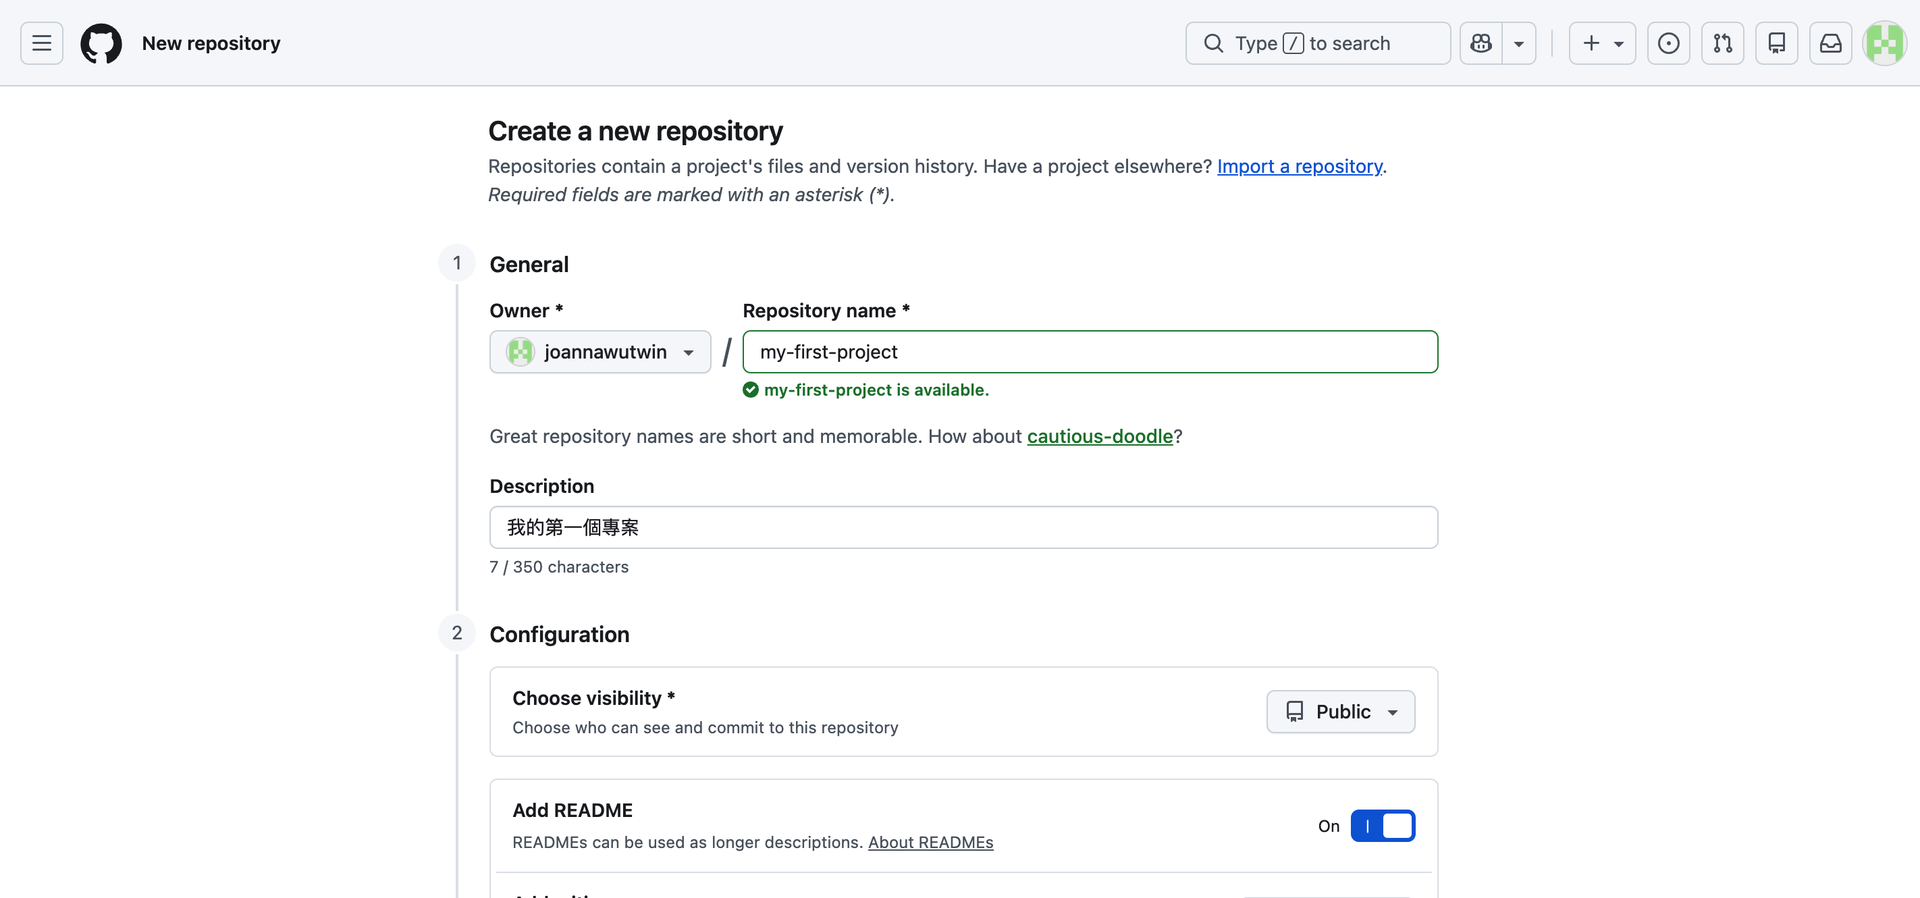Go to the GitHub homepage via Octocat logo
The width and height of the screenshot is (1920, 898).
coord(101,43)
